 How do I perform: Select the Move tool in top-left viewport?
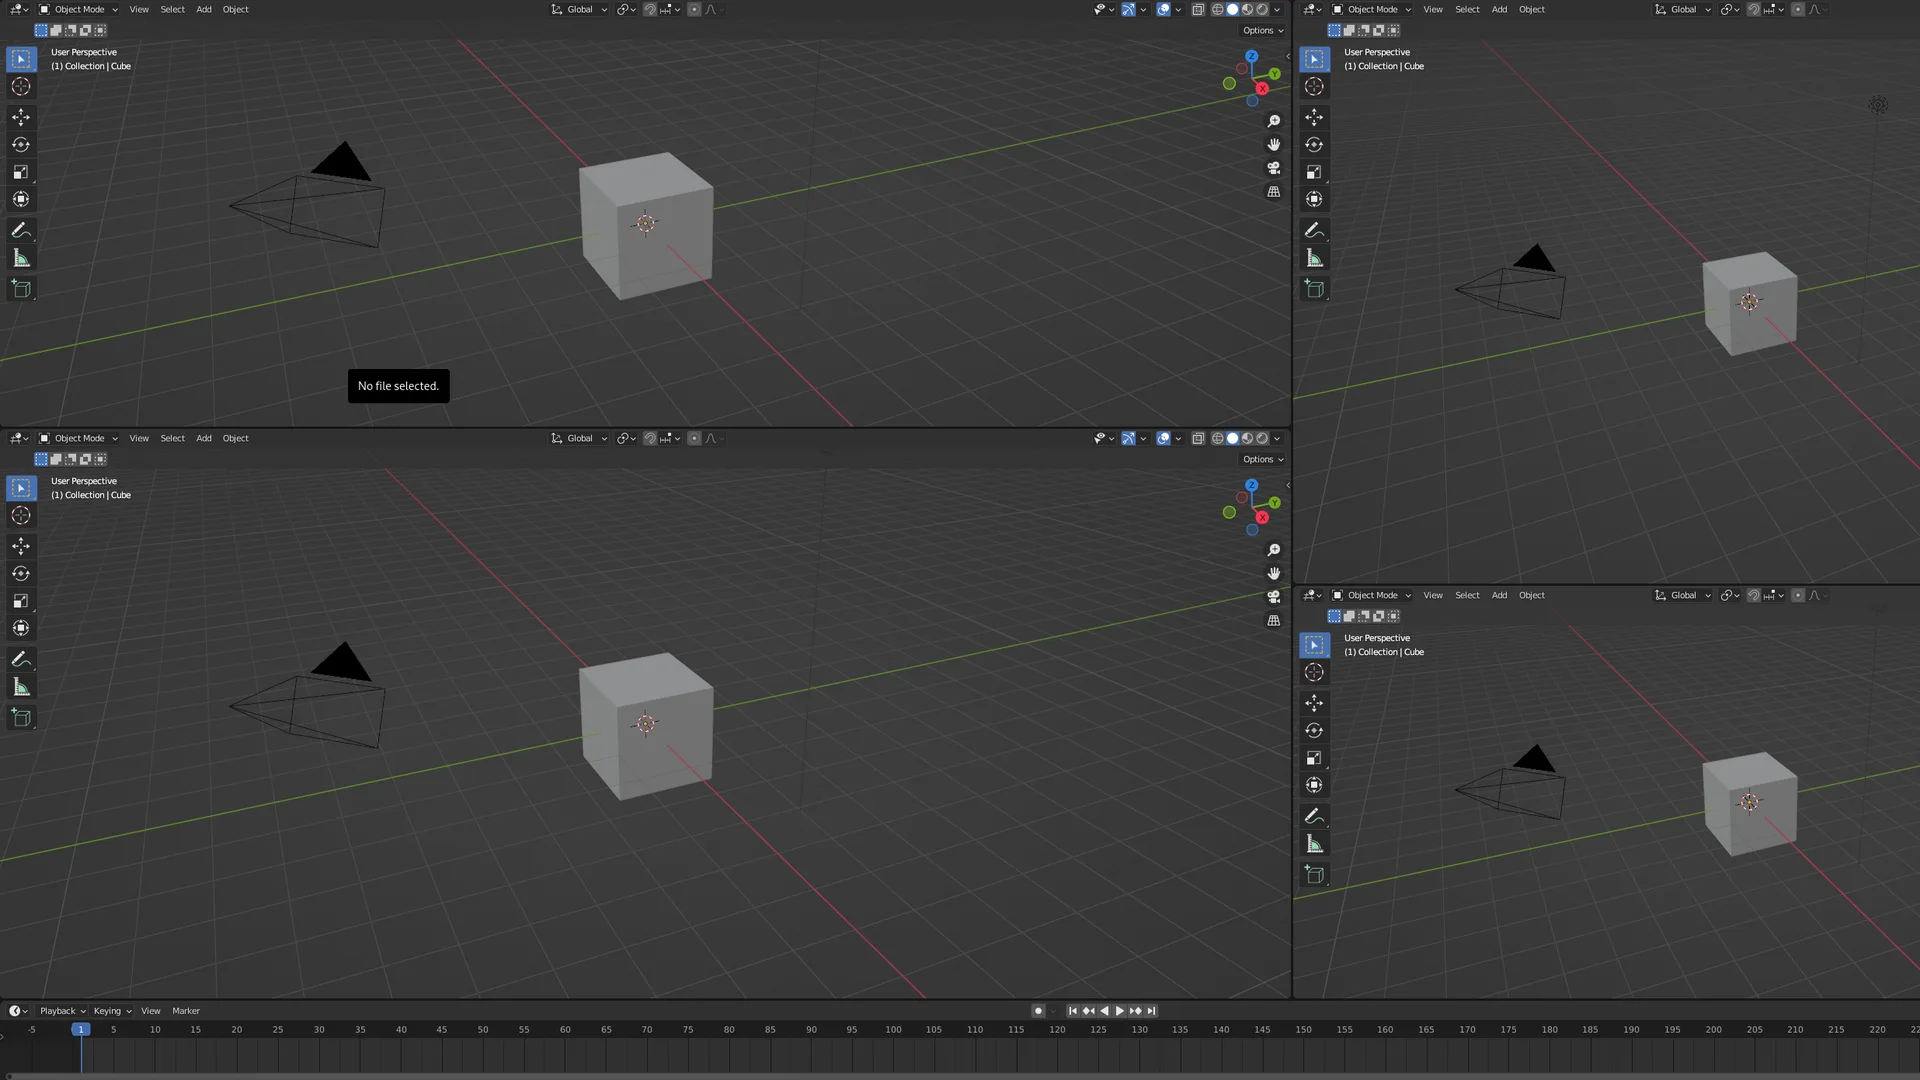click(x=21, y=117)
